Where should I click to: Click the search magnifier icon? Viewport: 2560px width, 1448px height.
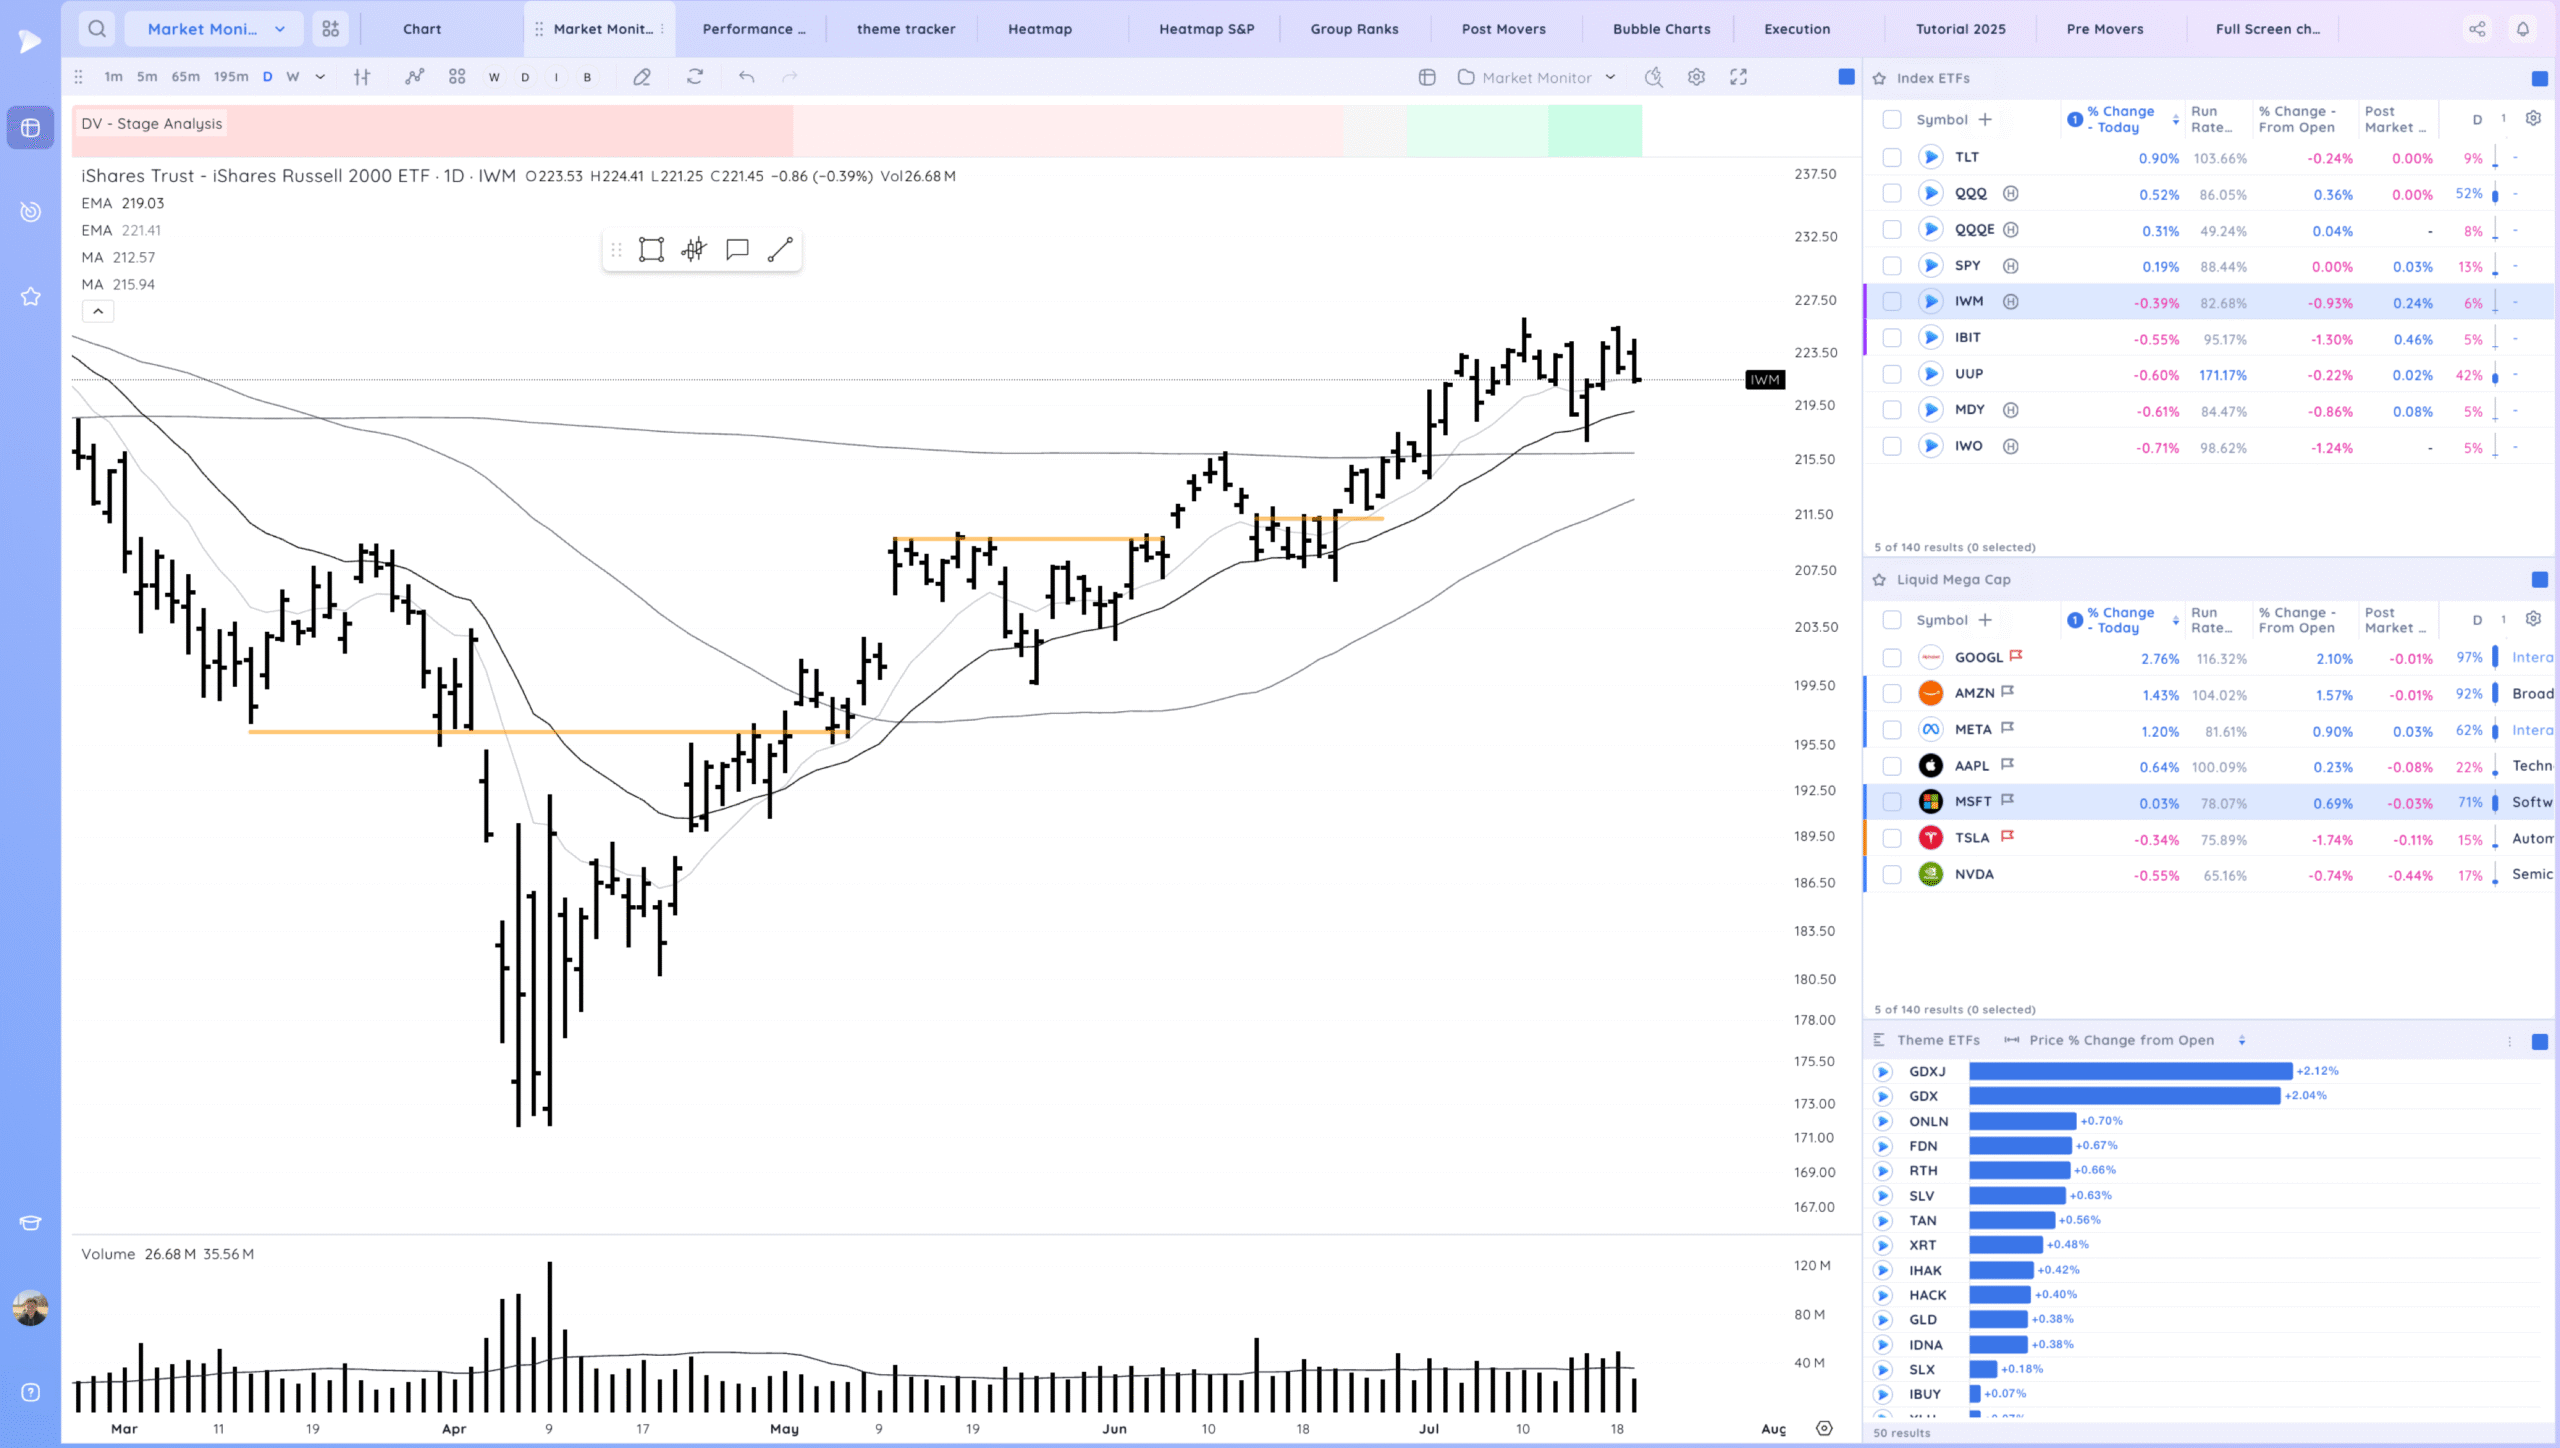[x=97, y=29]
